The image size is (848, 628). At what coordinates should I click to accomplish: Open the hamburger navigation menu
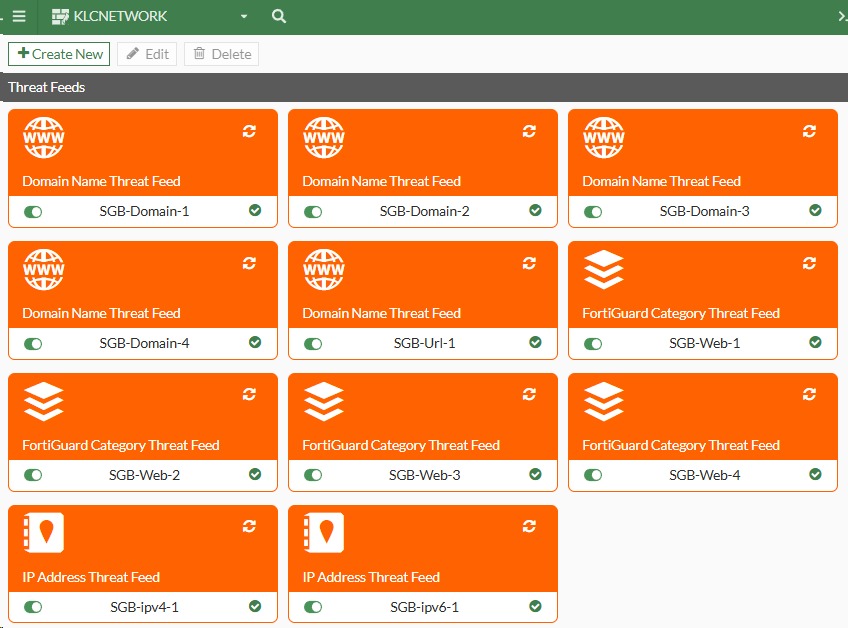(x=19, y=16)
